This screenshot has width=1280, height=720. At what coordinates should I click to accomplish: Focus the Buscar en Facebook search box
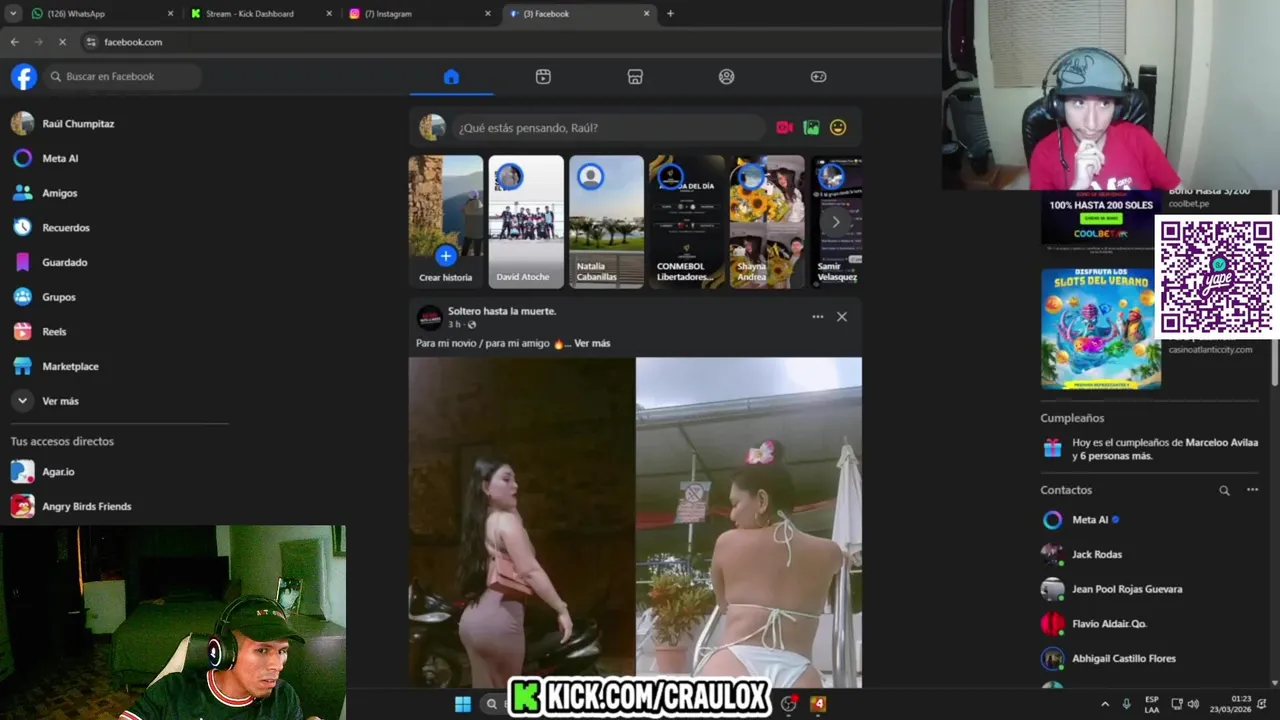pyautogui.click(x=123, y=77)
